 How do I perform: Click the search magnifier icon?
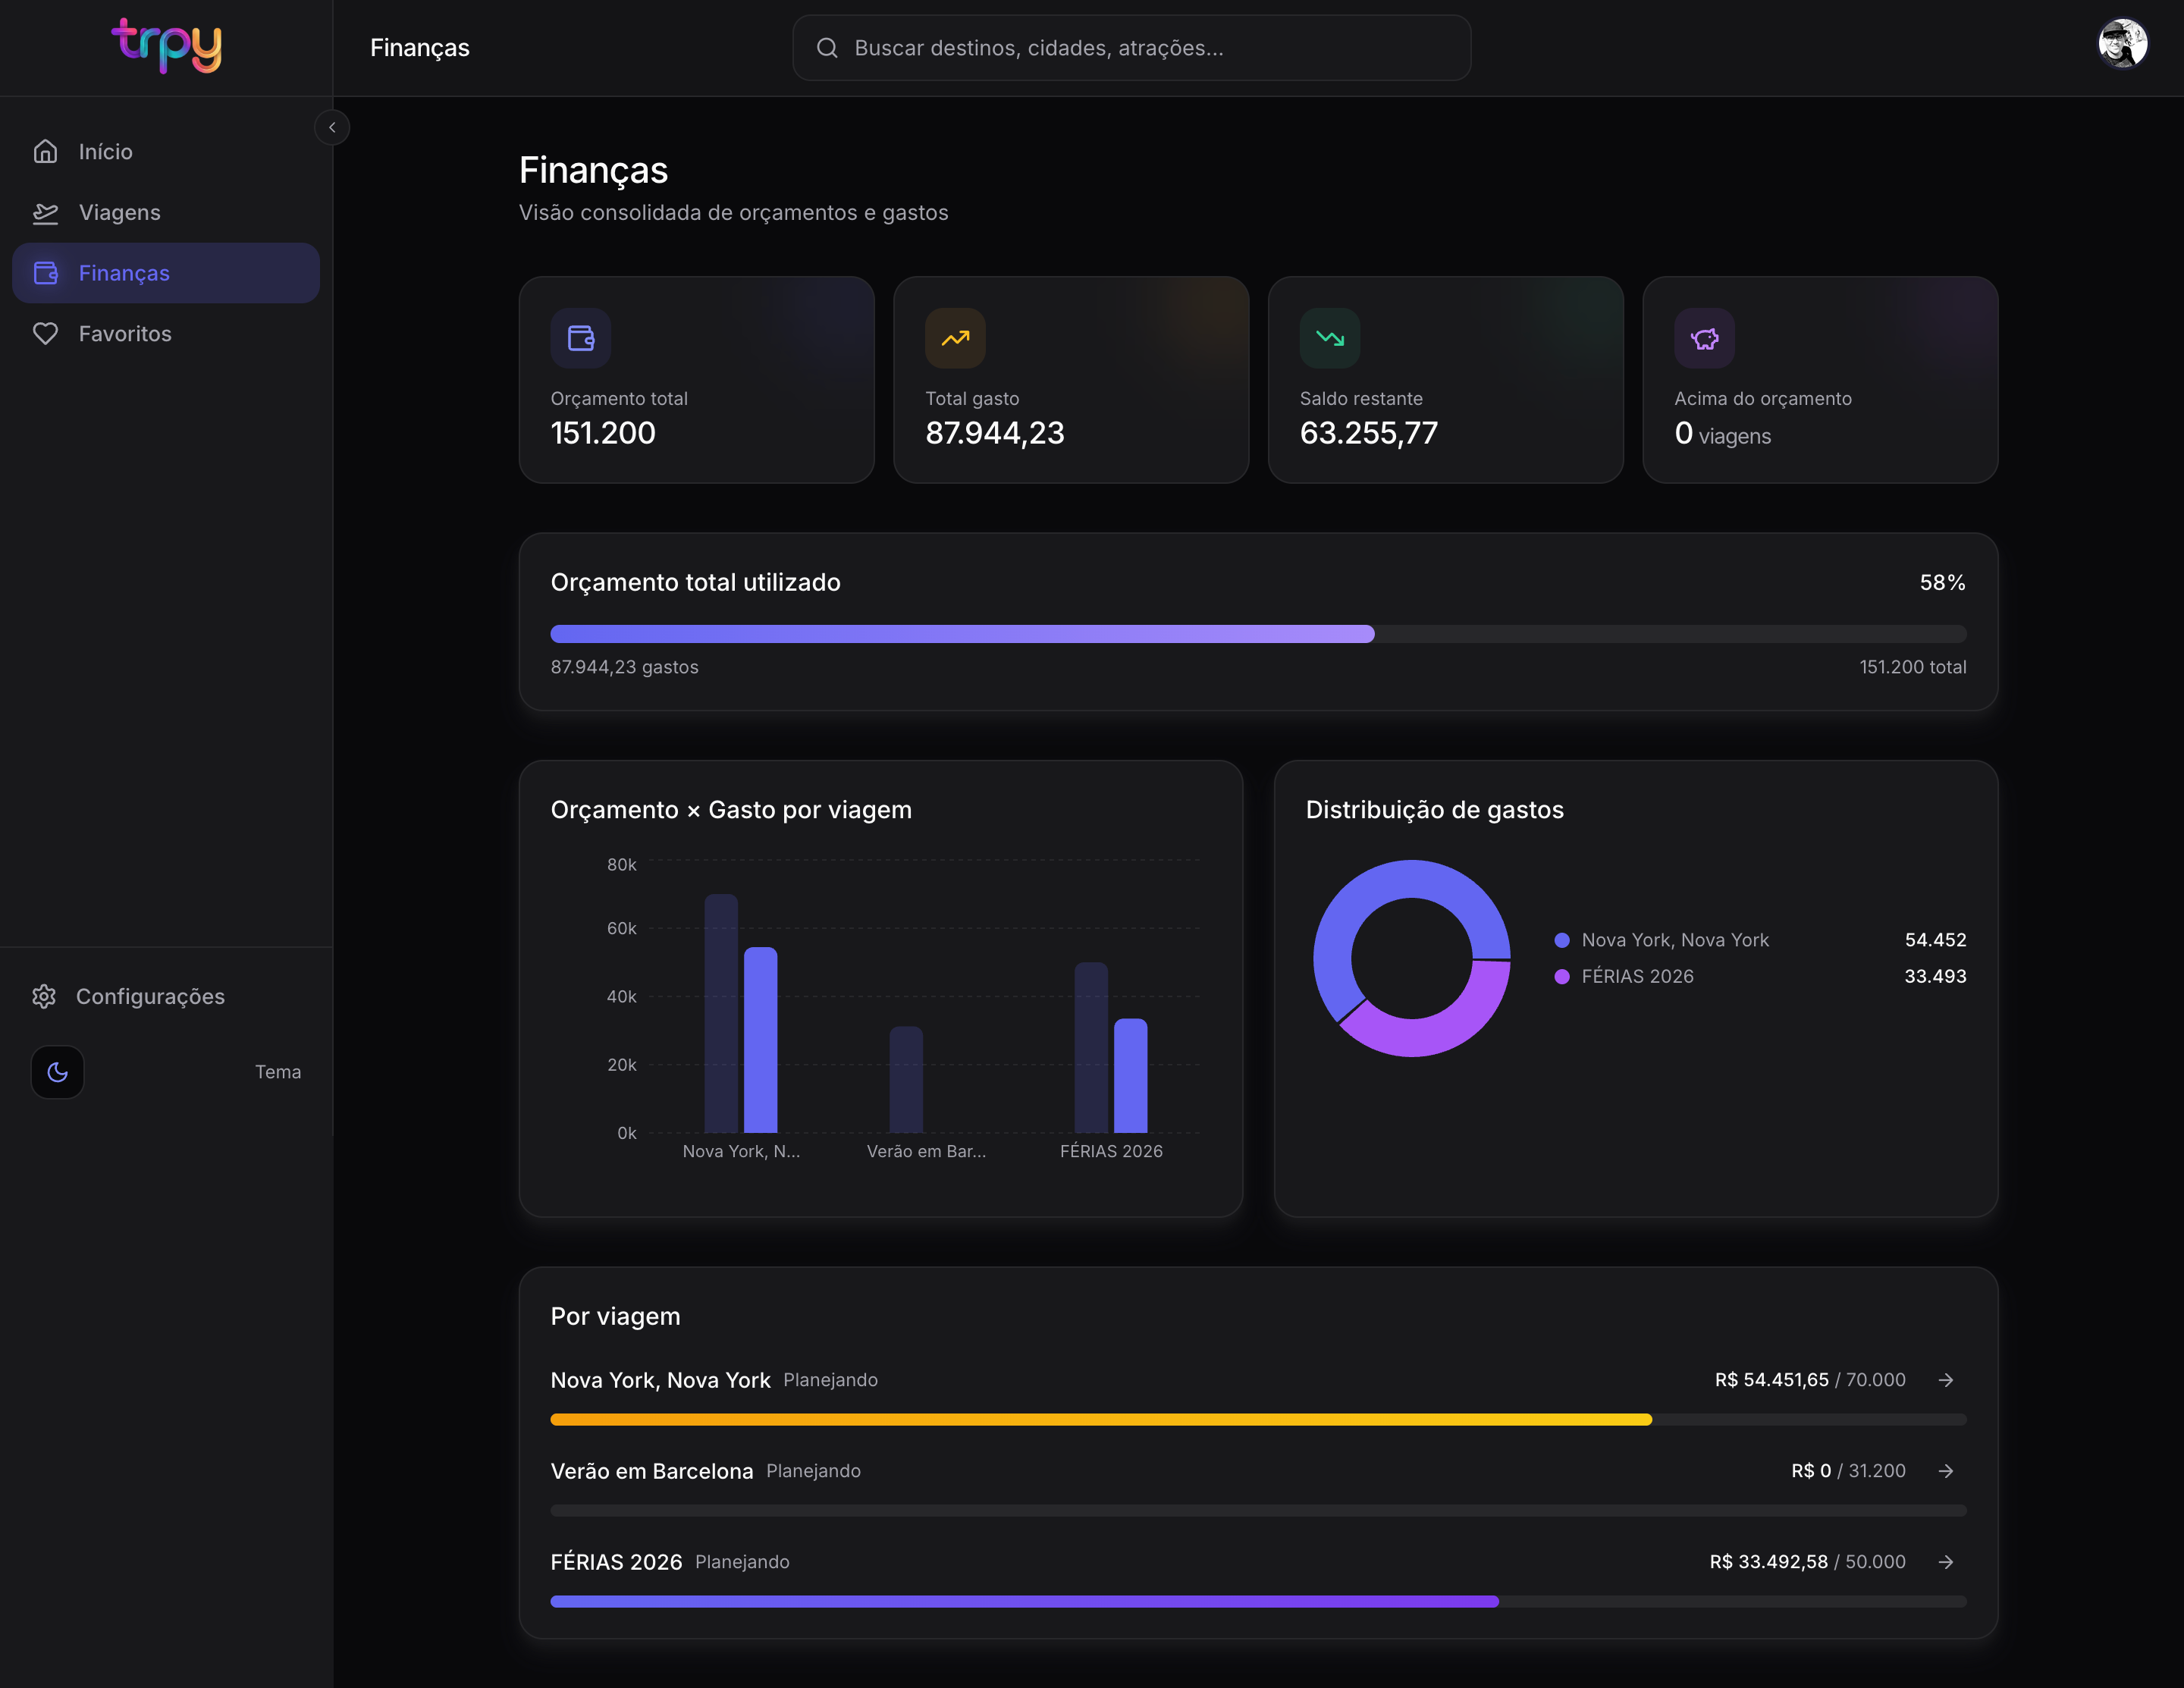827,48
